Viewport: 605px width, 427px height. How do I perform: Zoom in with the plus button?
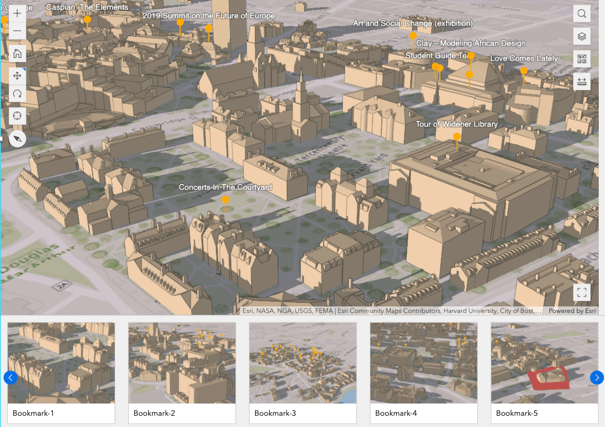[x=17, y=14]
